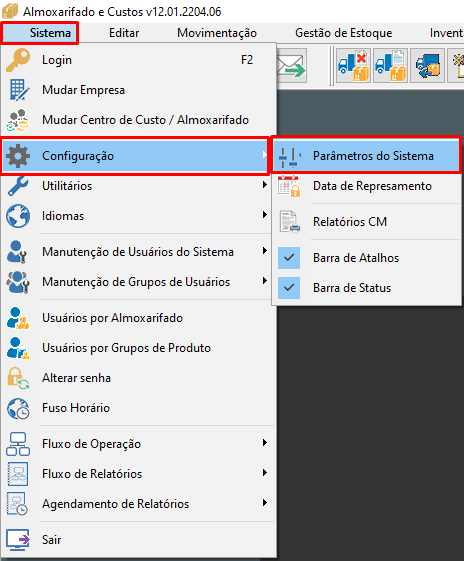464x561 pixels.
Task: Select Usuários por Almoxarifado entry
Action: click(x=138, y=318)
